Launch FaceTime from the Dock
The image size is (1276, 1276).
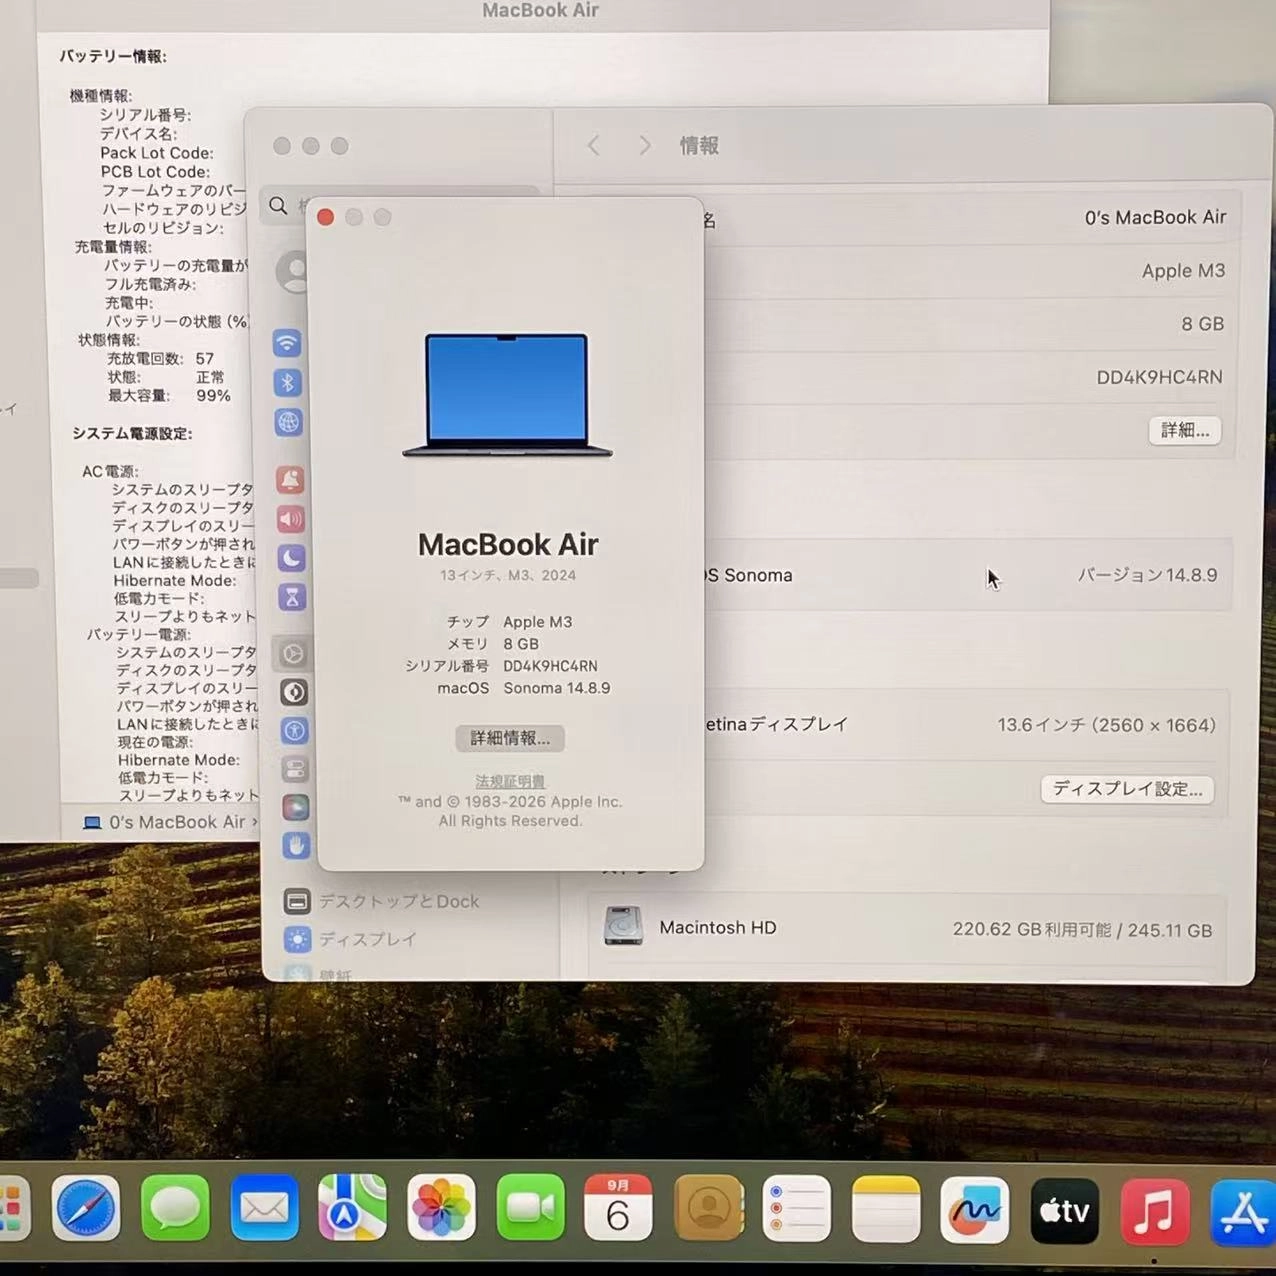530,1208
